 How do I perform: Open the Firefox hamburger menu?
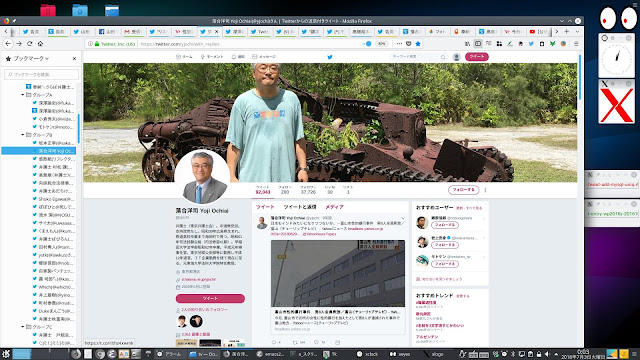pos(576,44)
